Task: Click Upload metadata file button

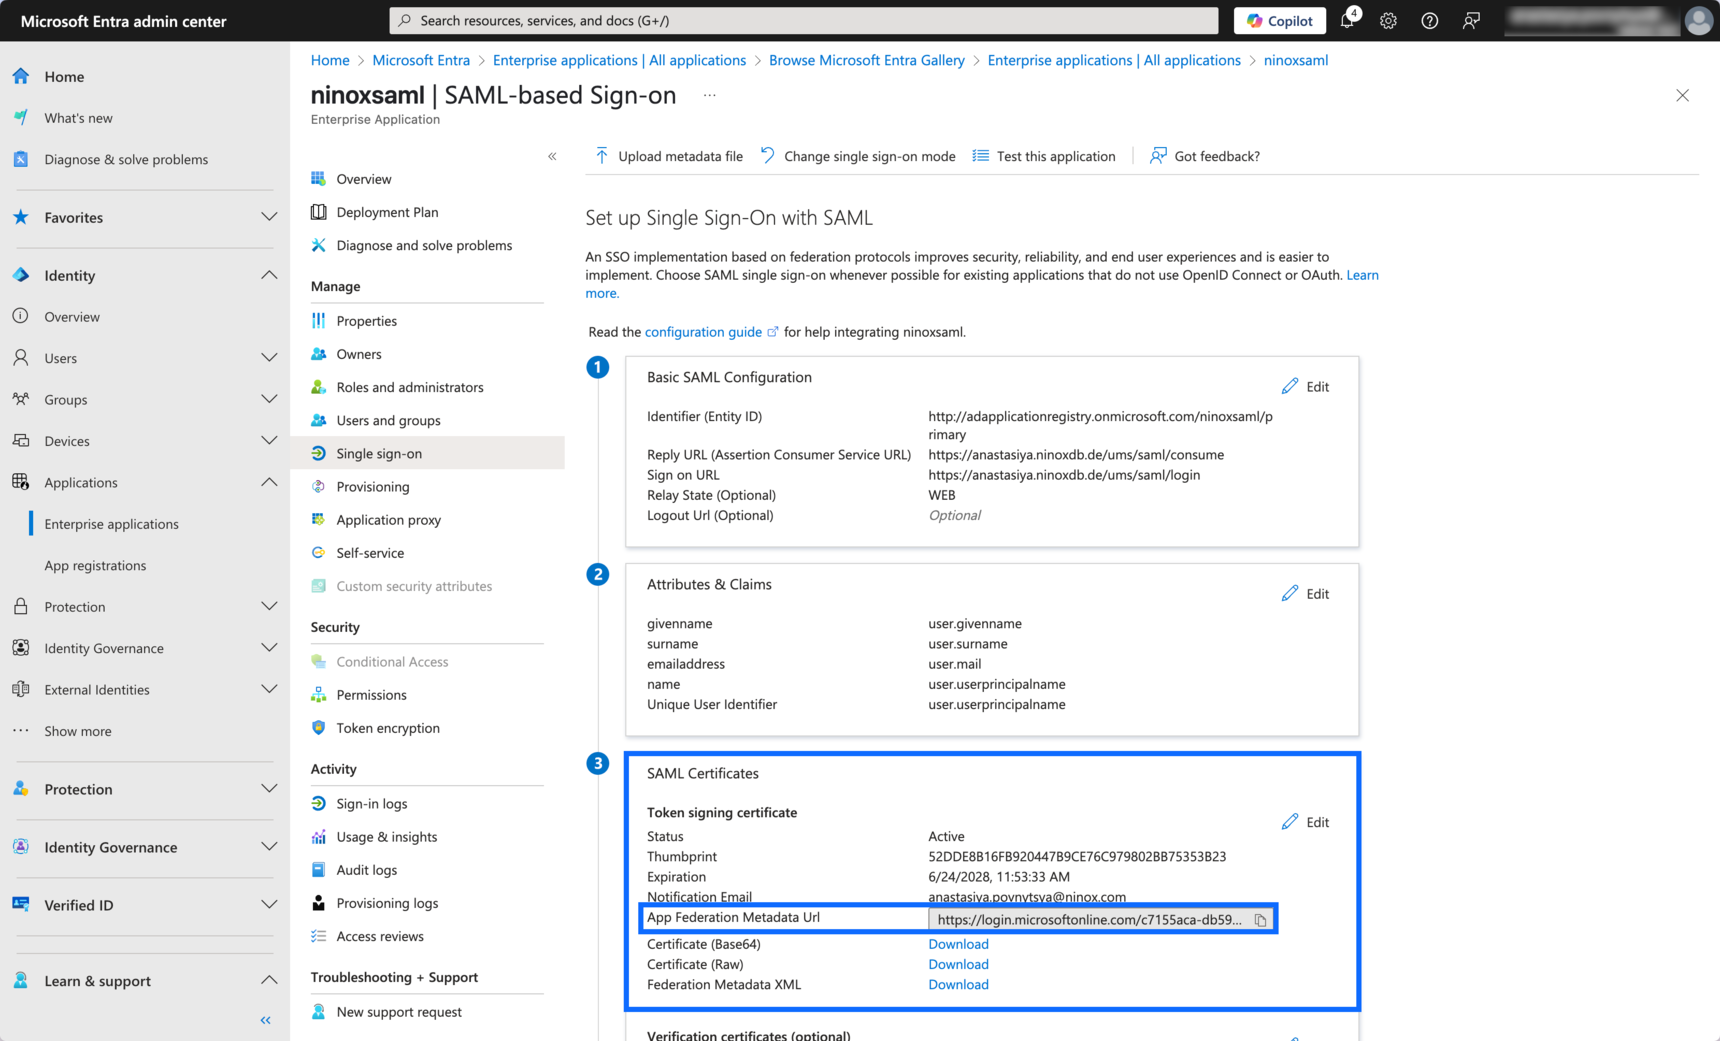Action: click(x=669, y=156)
